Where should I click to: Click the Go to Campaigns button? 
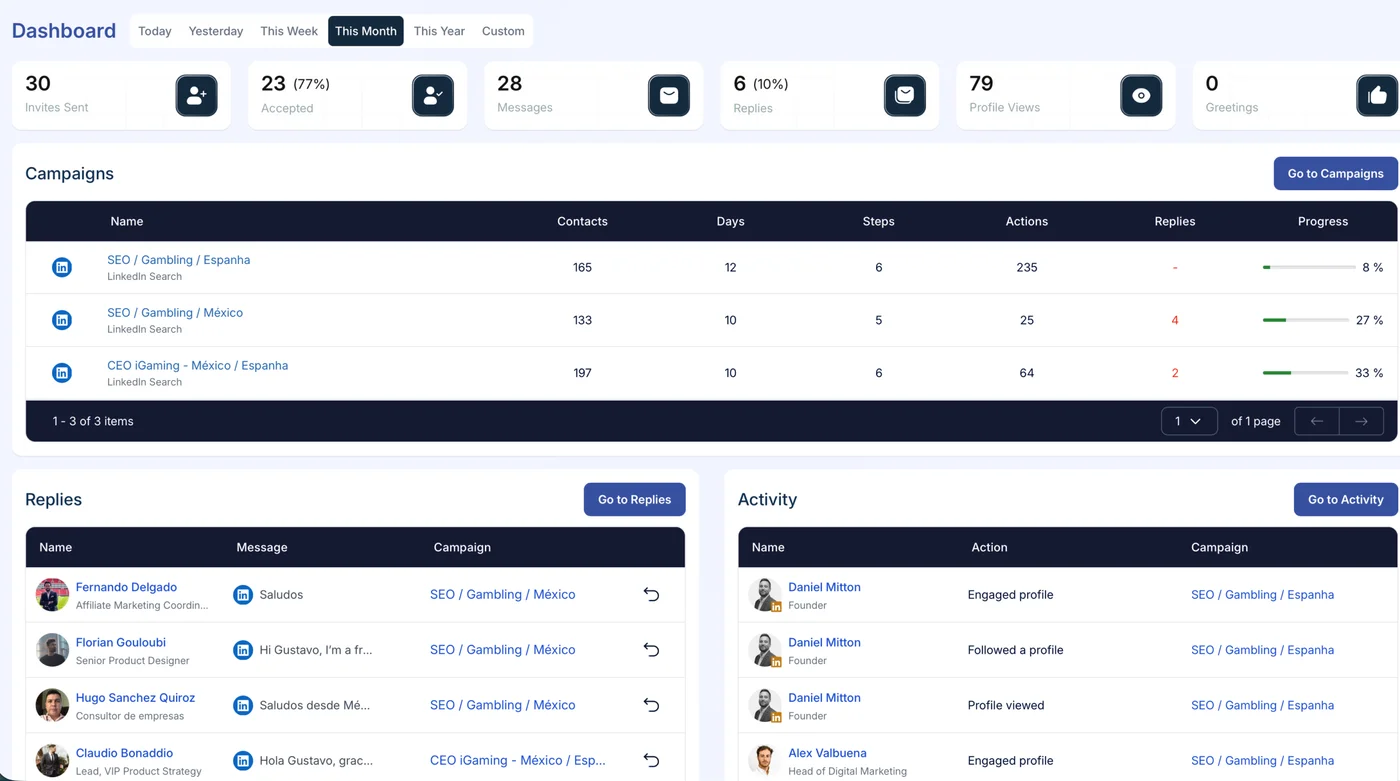point(1336,173)
